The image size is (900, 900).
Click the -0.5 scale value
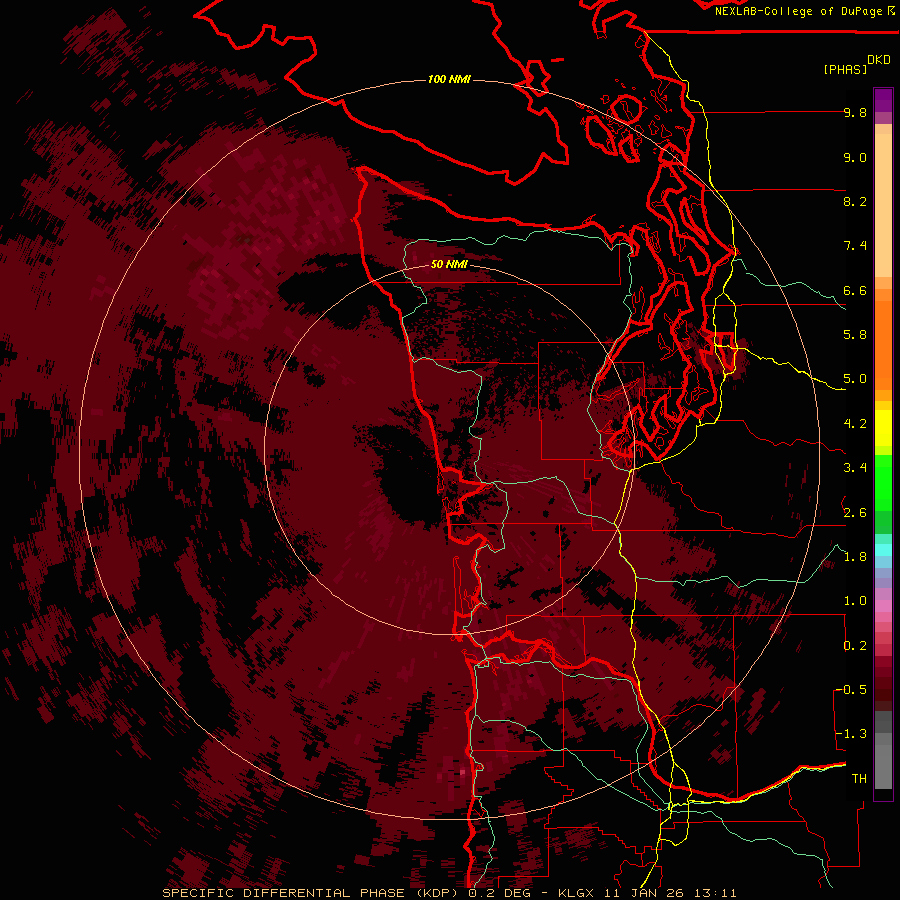pos(851,690)
